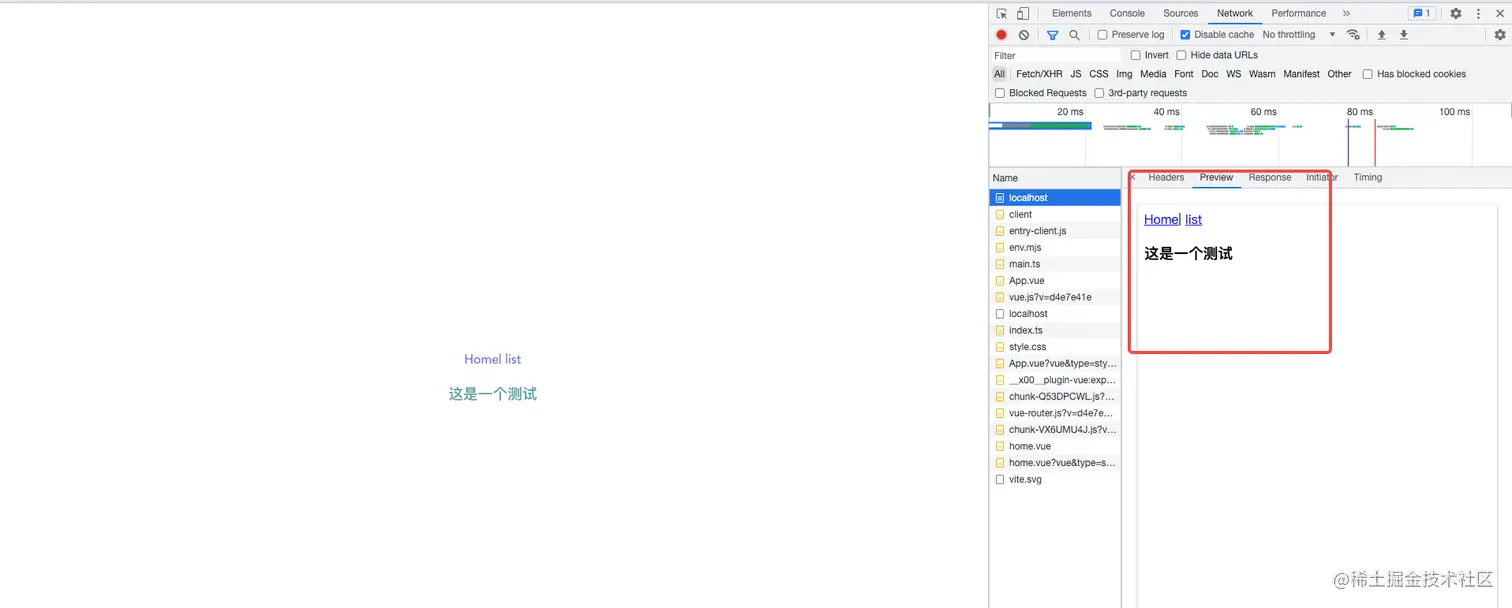This screenshot has height=608, width=1512.
Task: Open the Sources tab
Action: coord(1180,13)
